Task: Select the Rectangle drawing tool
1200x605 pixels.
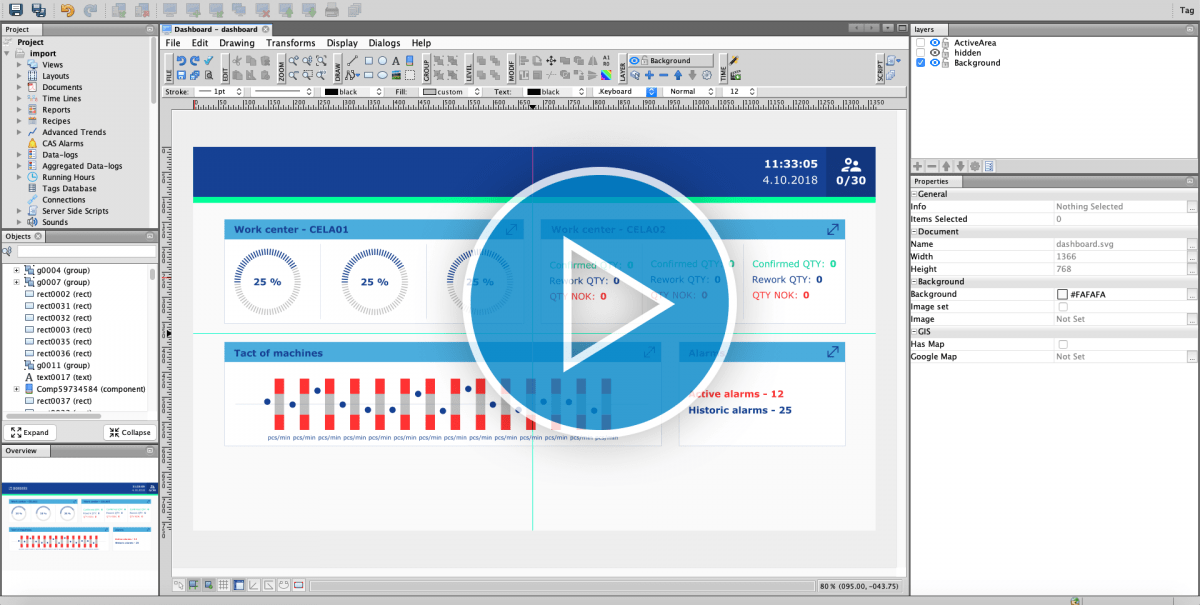Action: point(368,61)
